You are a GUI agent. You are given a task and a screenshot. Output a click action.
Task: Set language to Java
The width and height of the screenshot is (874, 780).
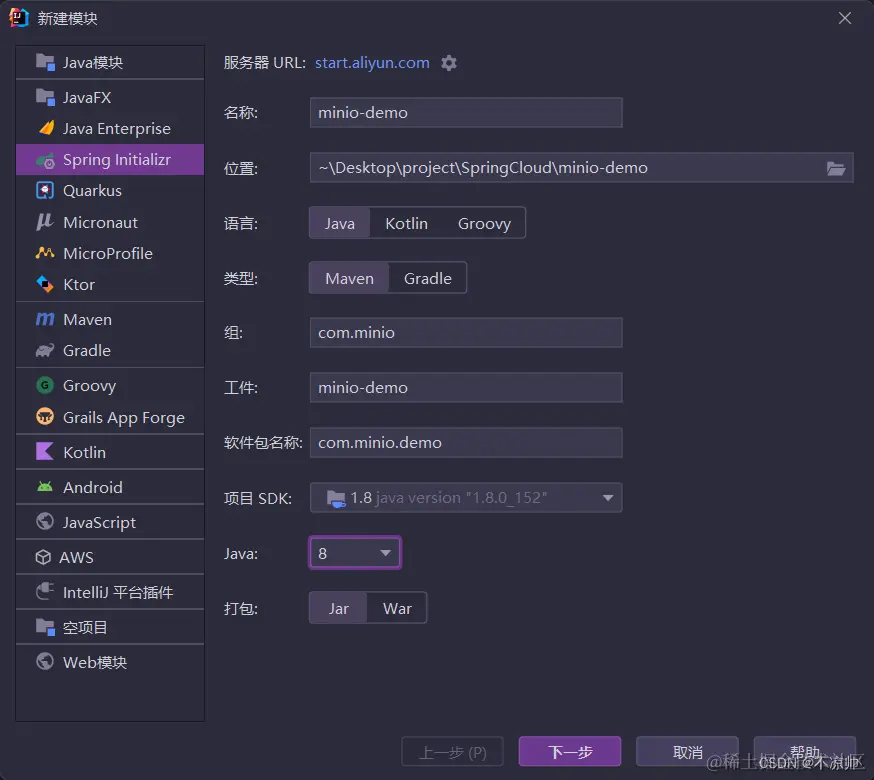tap(339, 223)
